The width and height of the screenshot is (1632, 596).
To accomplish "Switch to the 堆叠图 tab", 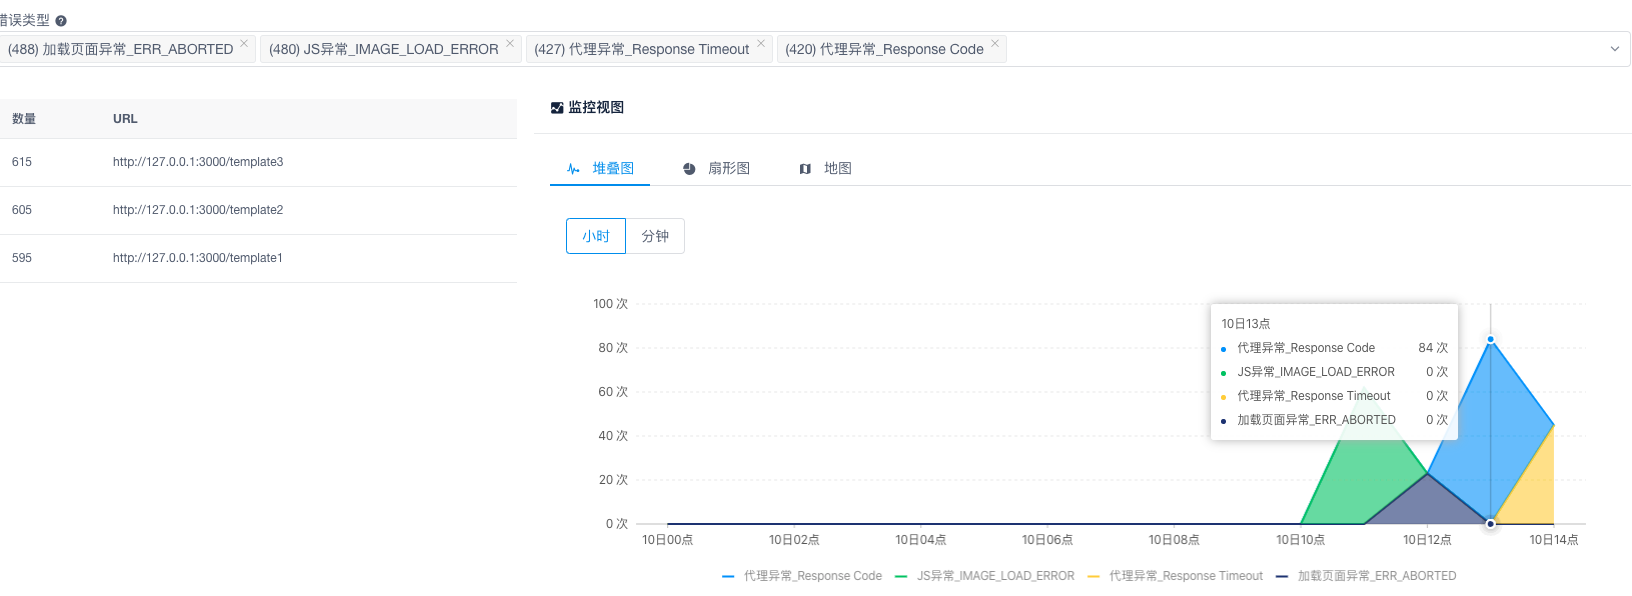I will tap(600, 168).
